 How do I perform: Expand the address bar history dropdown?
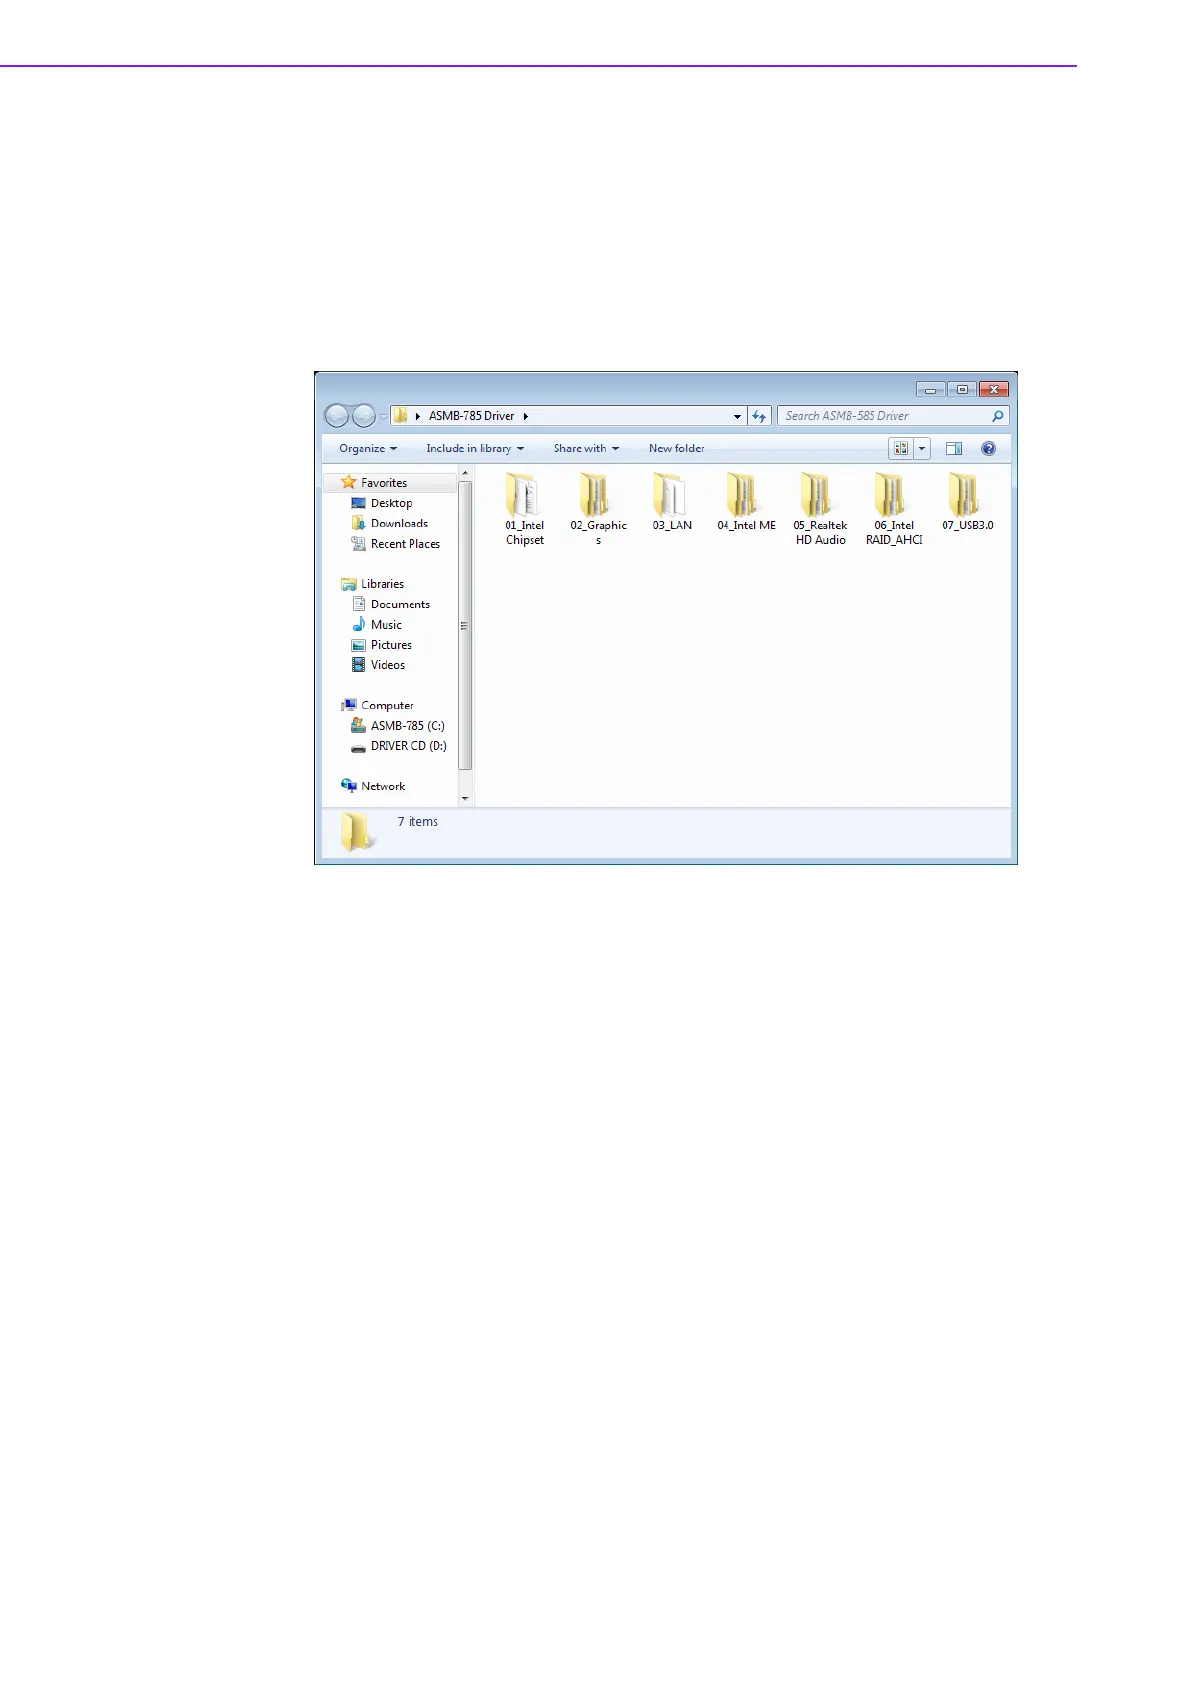[x=737, y=416]
